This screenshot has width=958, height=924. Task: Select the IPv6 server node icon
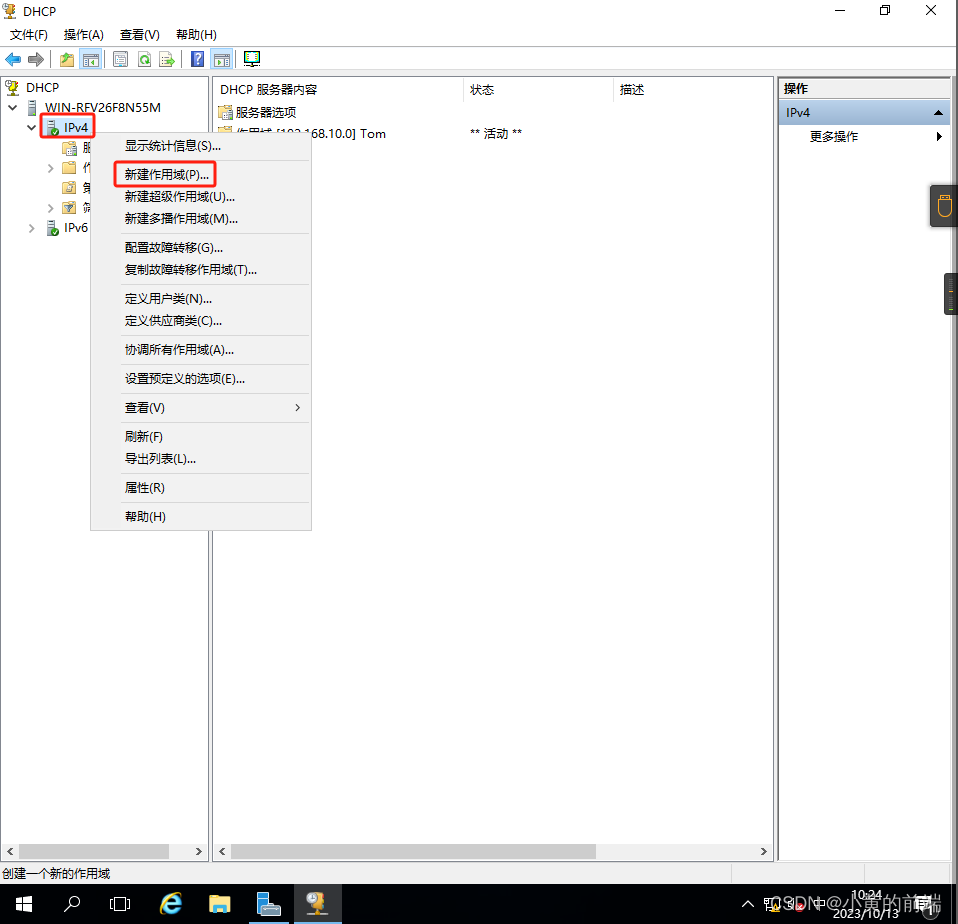click(51, 228)
